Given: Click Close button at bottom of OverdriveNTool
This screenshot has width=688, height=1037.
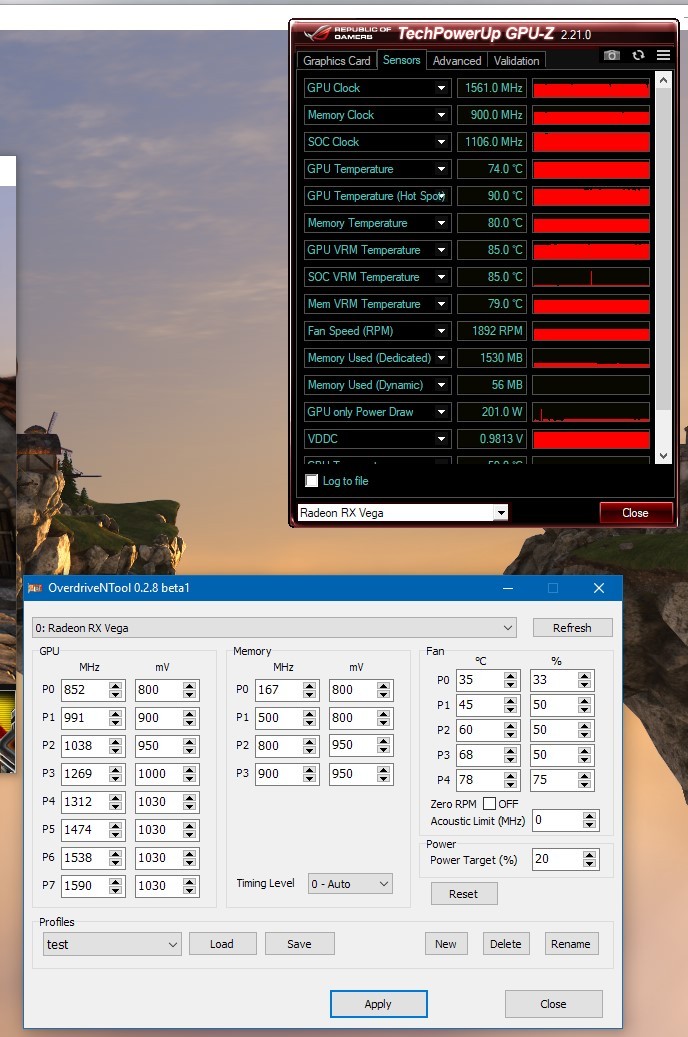Looking at the screenshot, I should coord(553,1004).
